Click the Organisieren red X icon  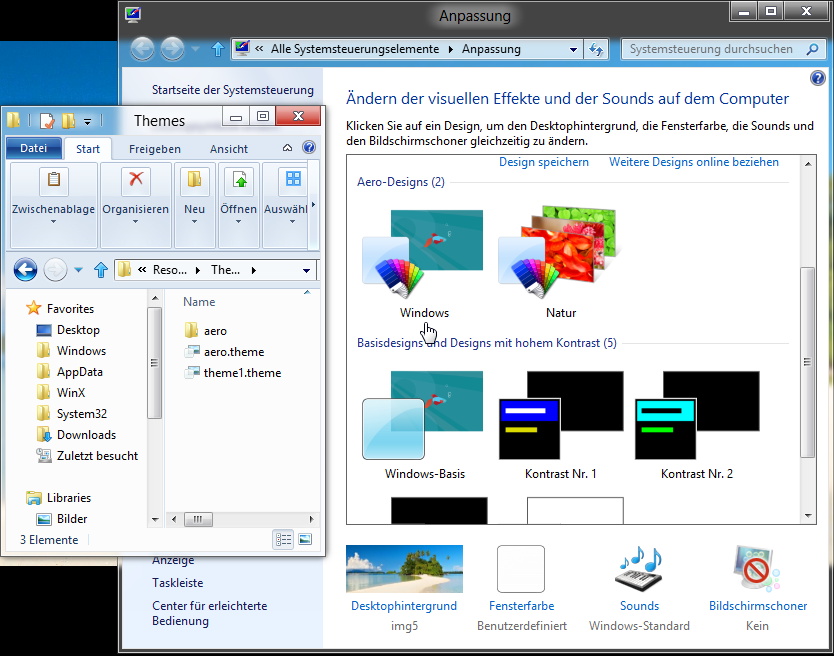[x=136, y=182]
